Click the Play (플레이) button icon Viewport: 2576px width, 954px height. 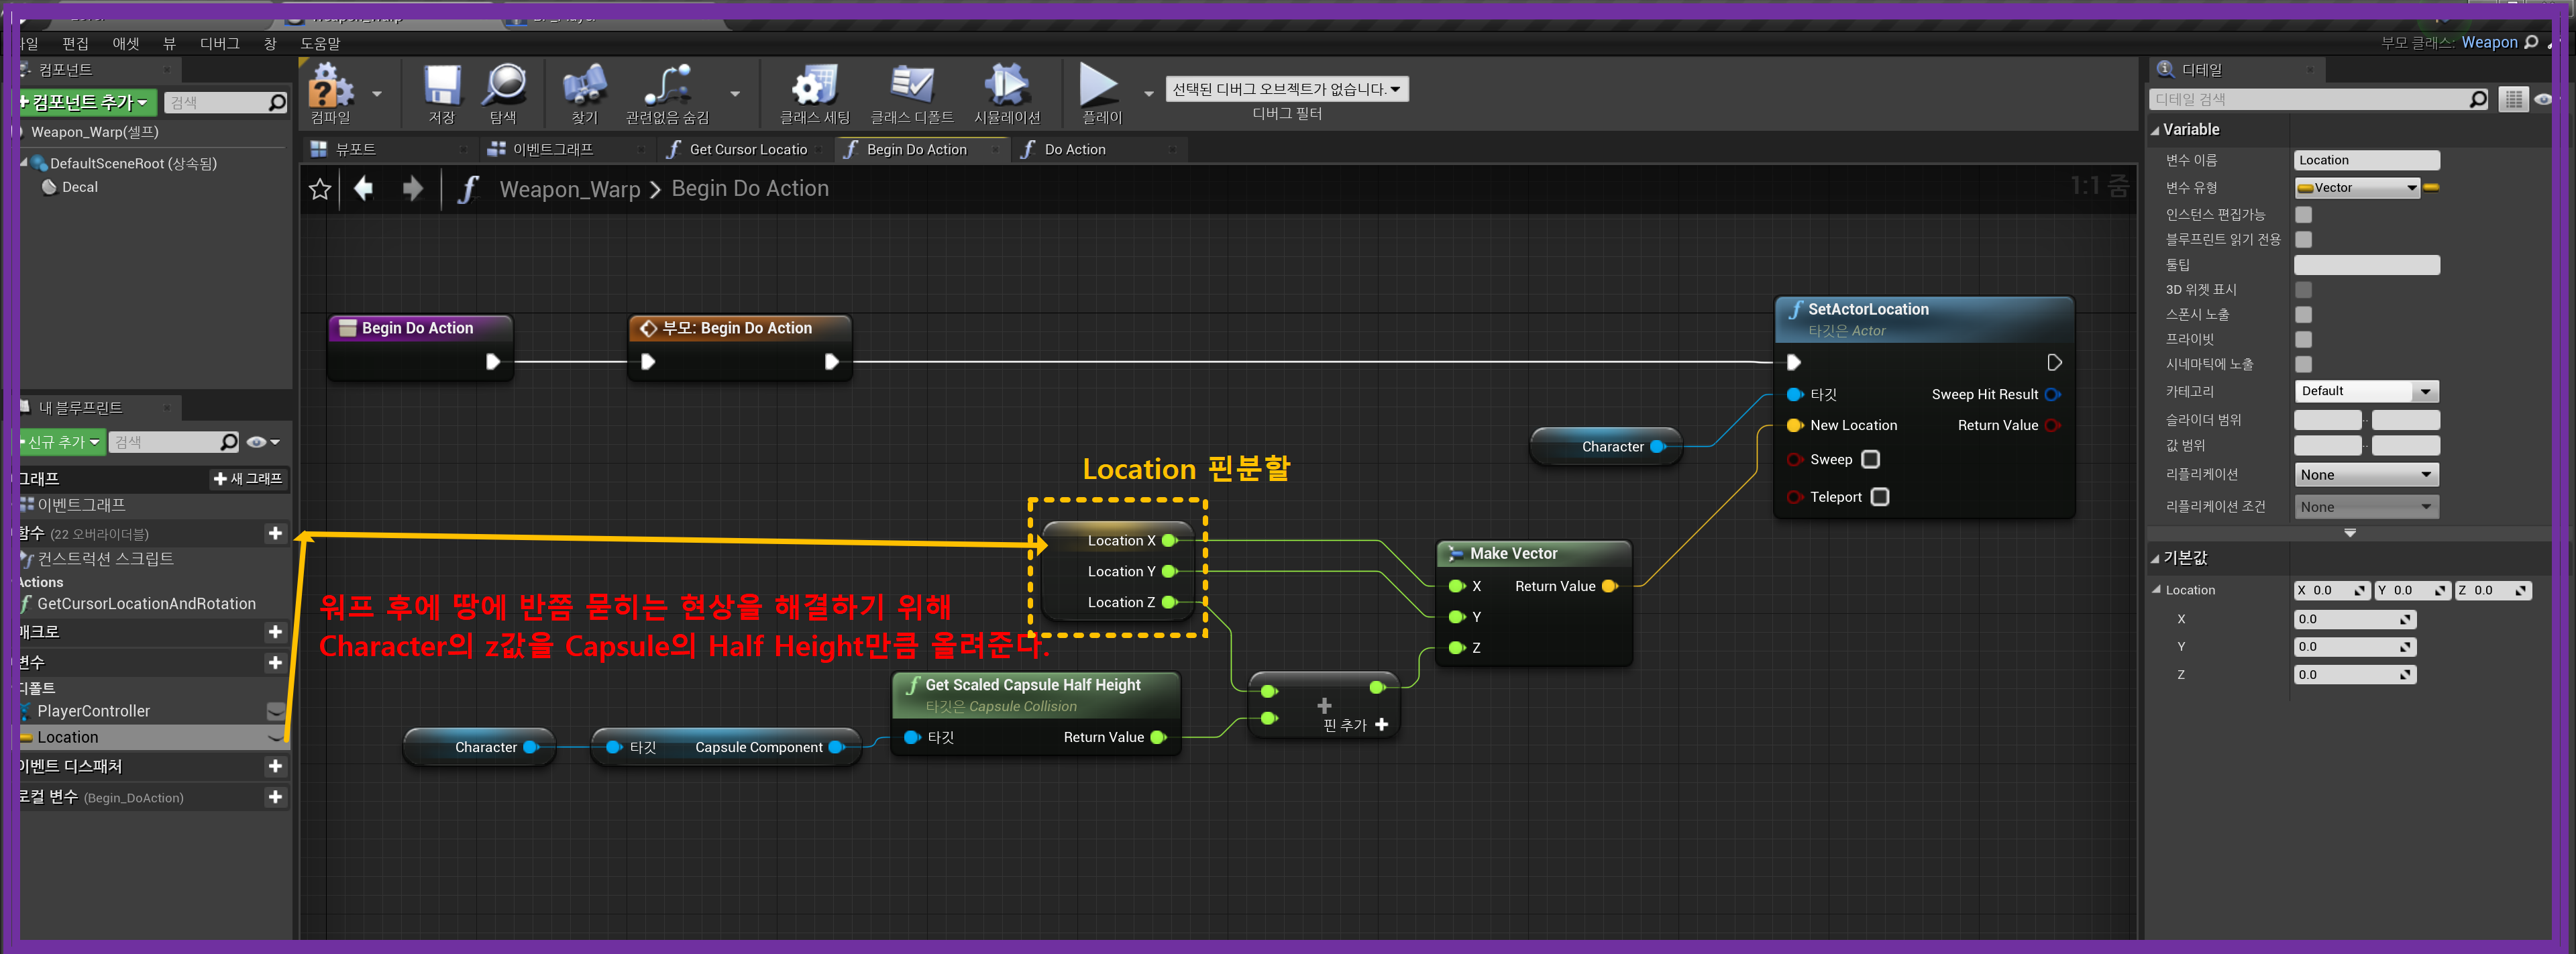pyautogui.click(x=1099, y=85)
